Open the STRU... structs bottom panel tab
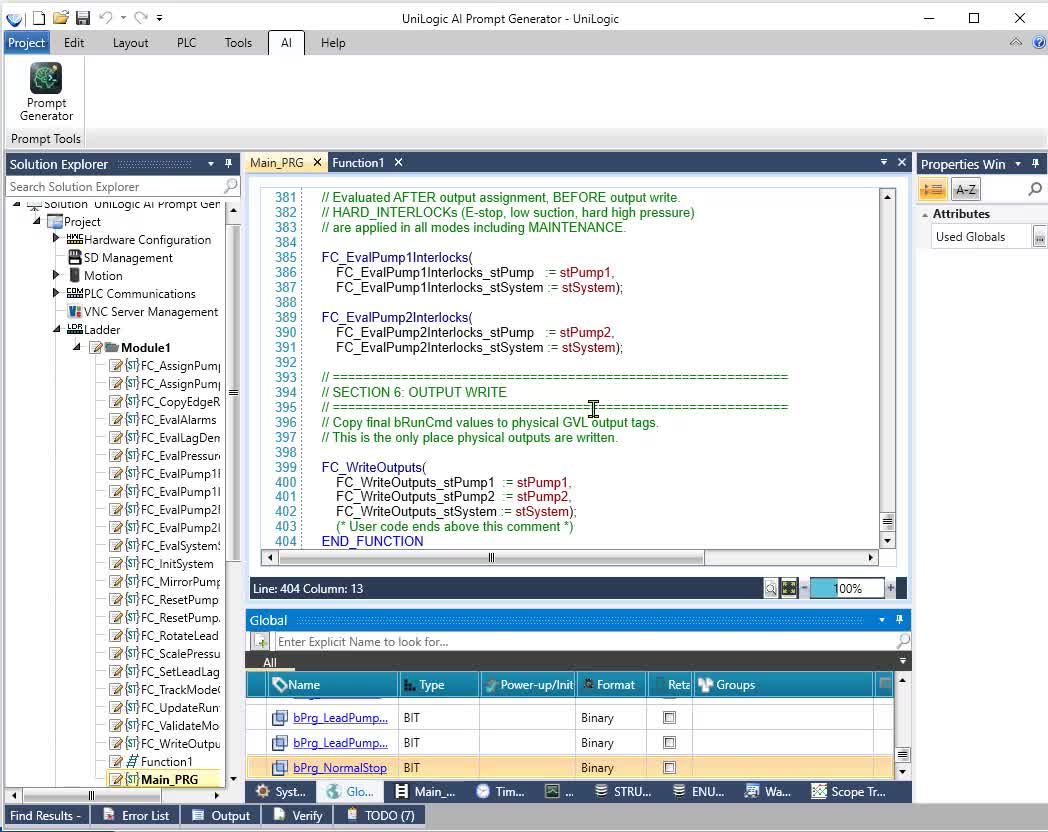 (624, 792)
